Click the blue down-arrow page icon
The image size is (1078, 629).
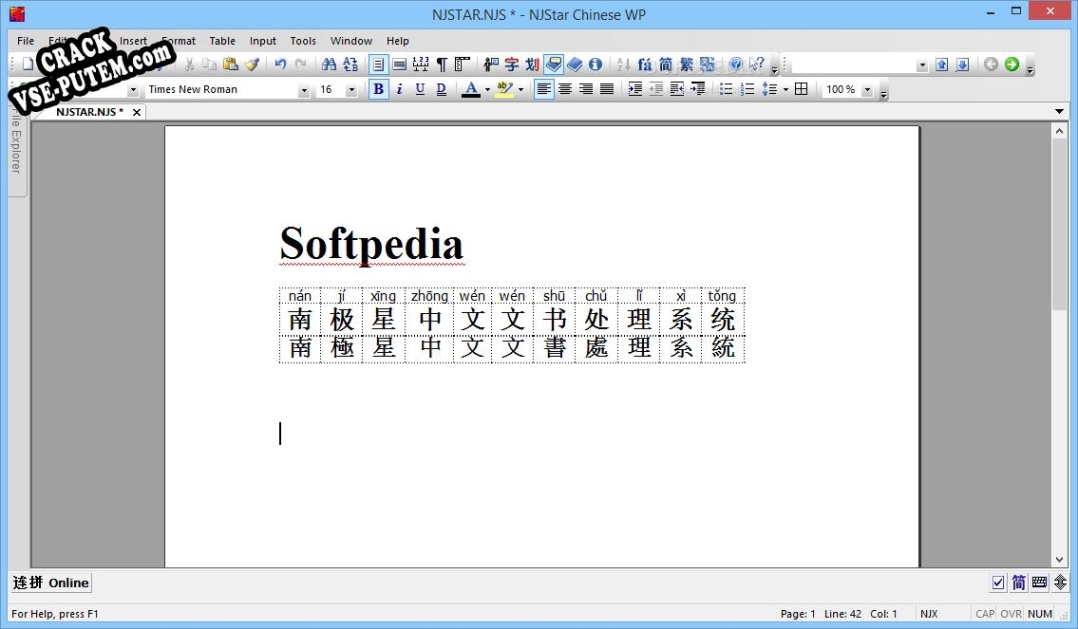click(x=962, y=65)
